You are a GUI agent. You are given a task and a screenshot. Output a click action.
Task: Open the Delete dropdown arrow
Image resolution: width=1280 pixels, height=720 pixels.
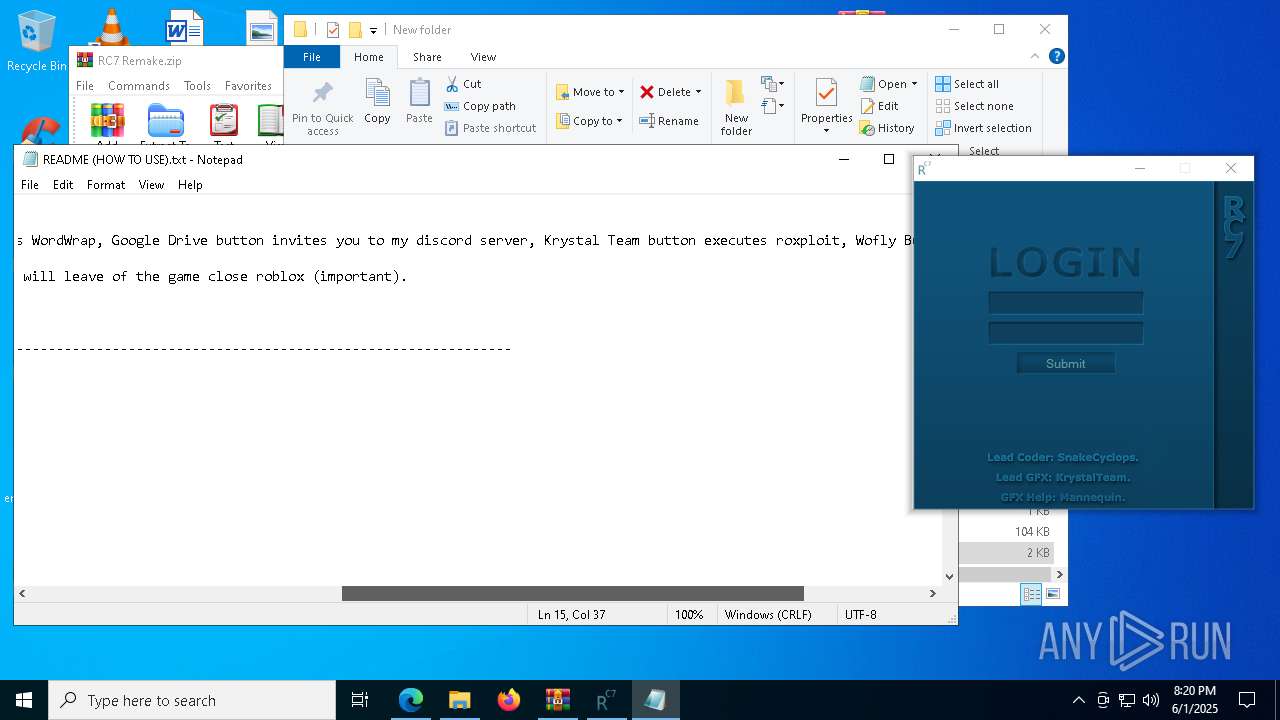pos(698,92)
